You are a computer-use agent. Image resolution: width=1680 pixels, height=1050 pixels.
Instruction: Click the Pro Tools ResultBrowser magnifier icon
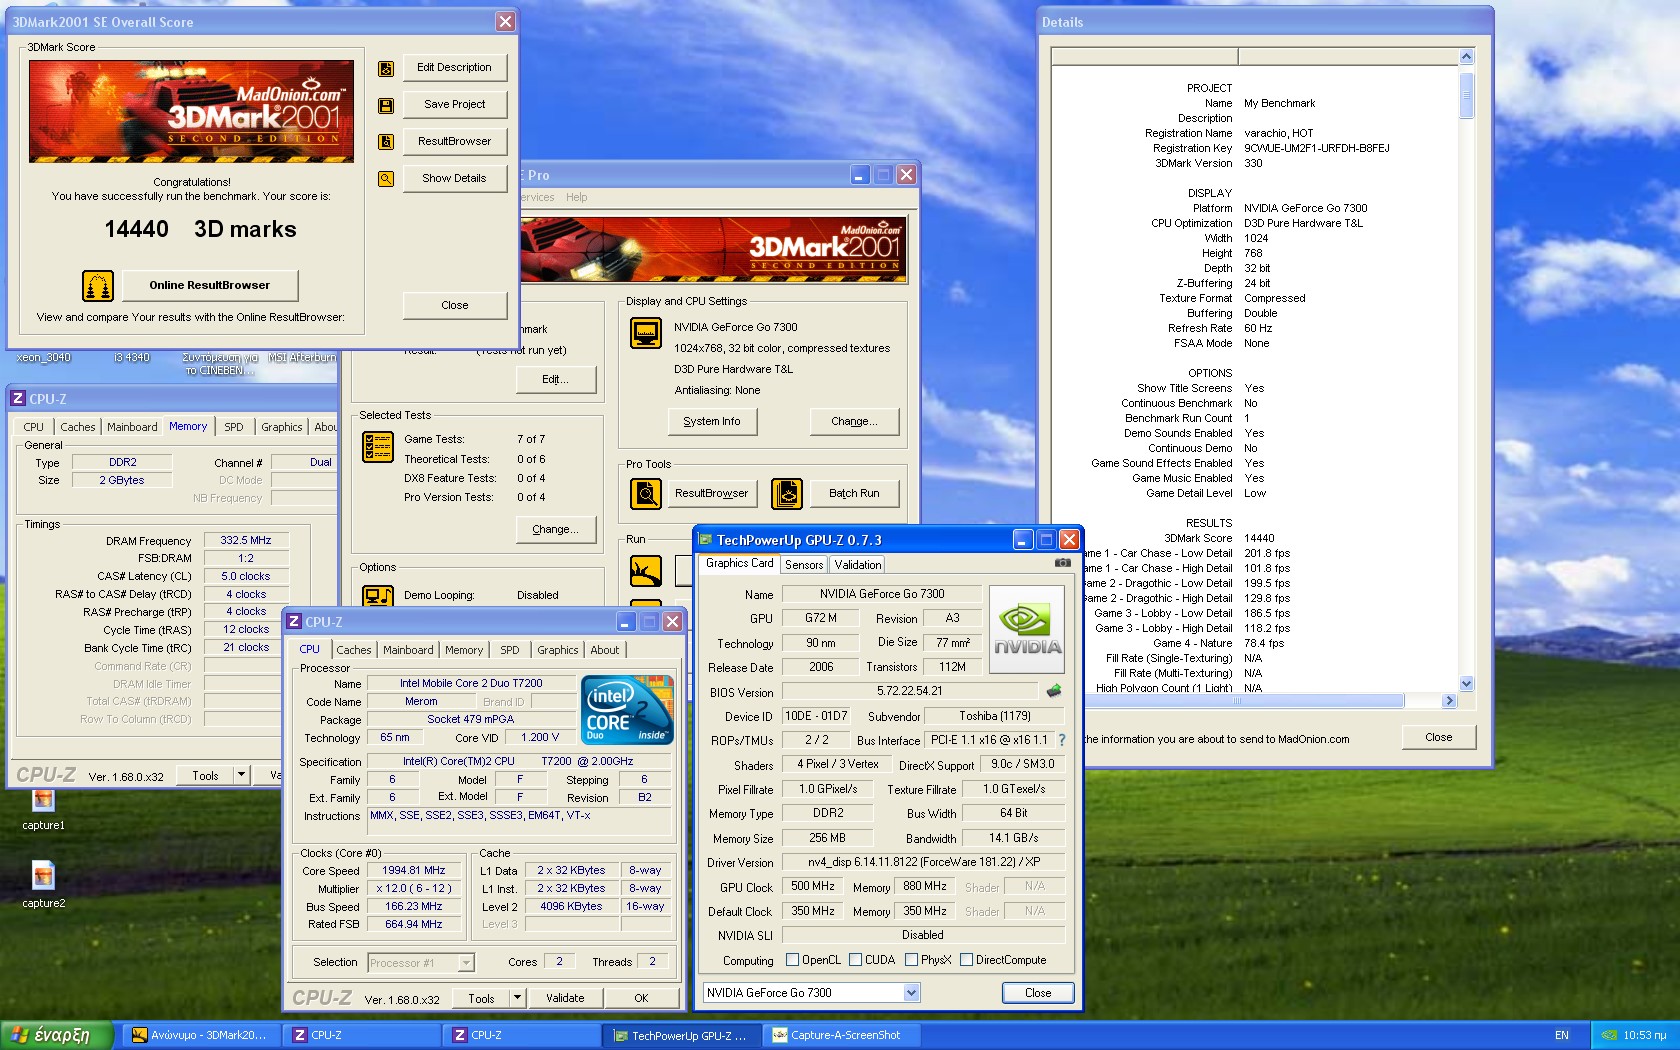click(646, 493)
